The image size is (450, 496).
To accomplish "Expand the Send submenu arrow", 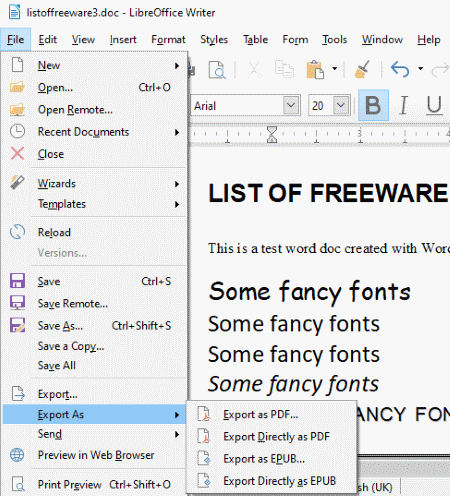I will point(177,434).
